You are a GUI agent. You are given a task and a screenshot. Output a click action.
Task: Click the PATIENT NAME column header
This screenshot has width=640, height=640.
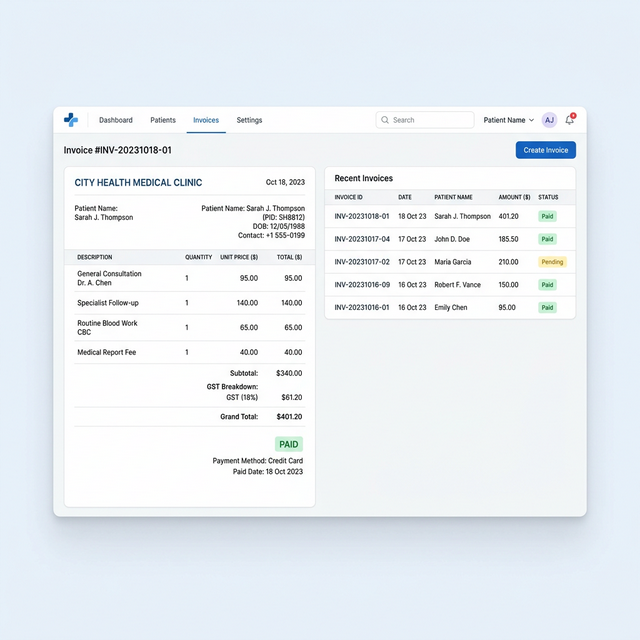click(x=453, y=197)
